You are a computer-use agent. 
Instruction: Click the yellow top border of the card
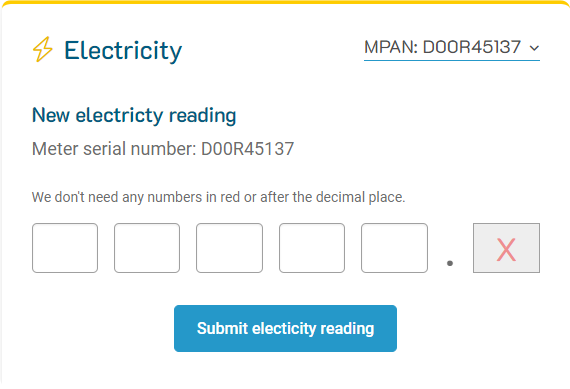point(285,2)
